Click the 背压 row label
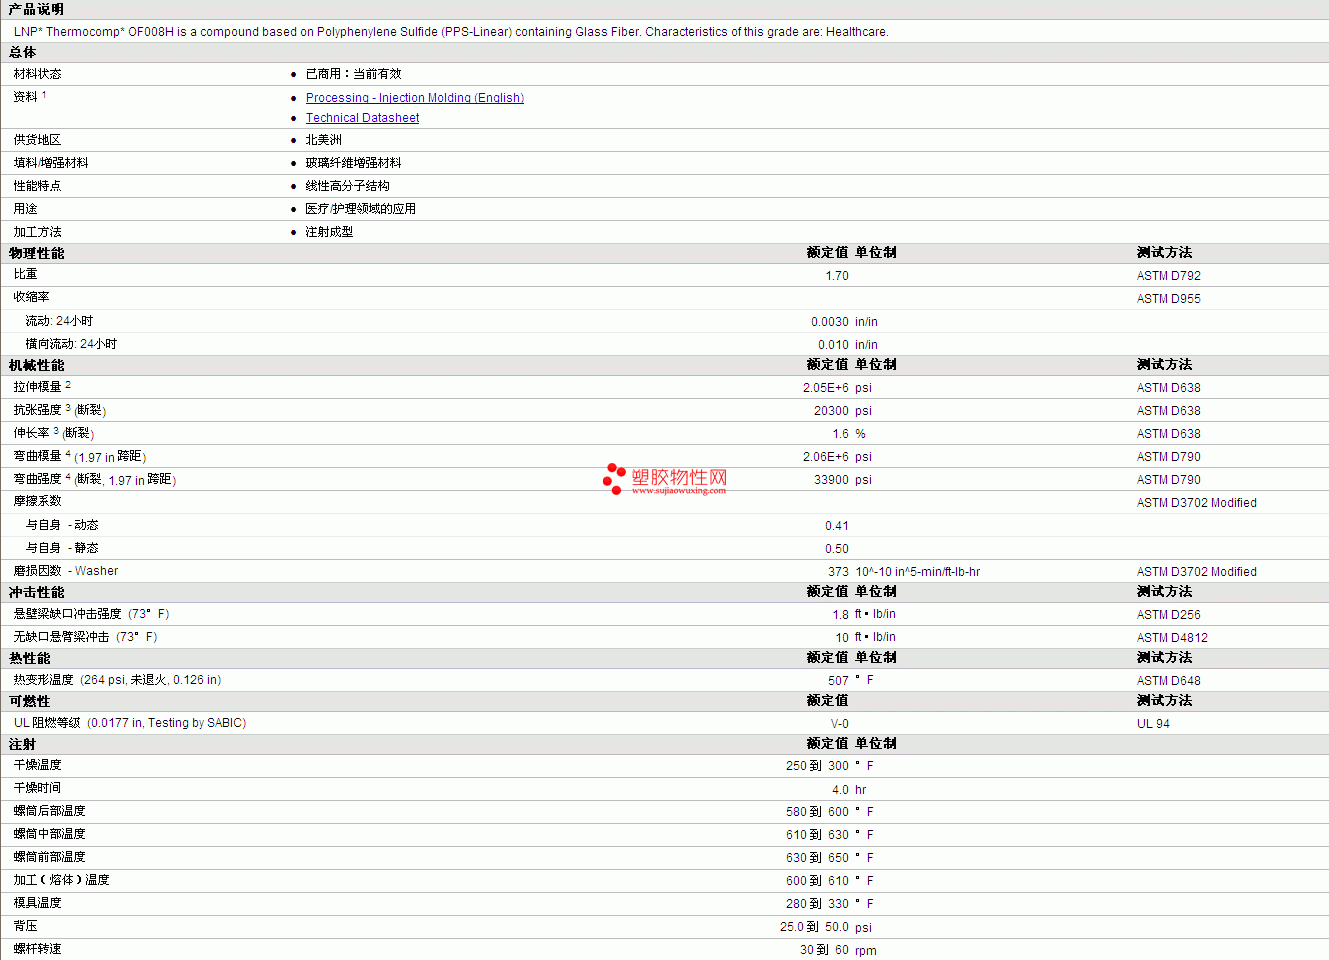This screenshot has width=1329, height=960. [x=25, y=926]
